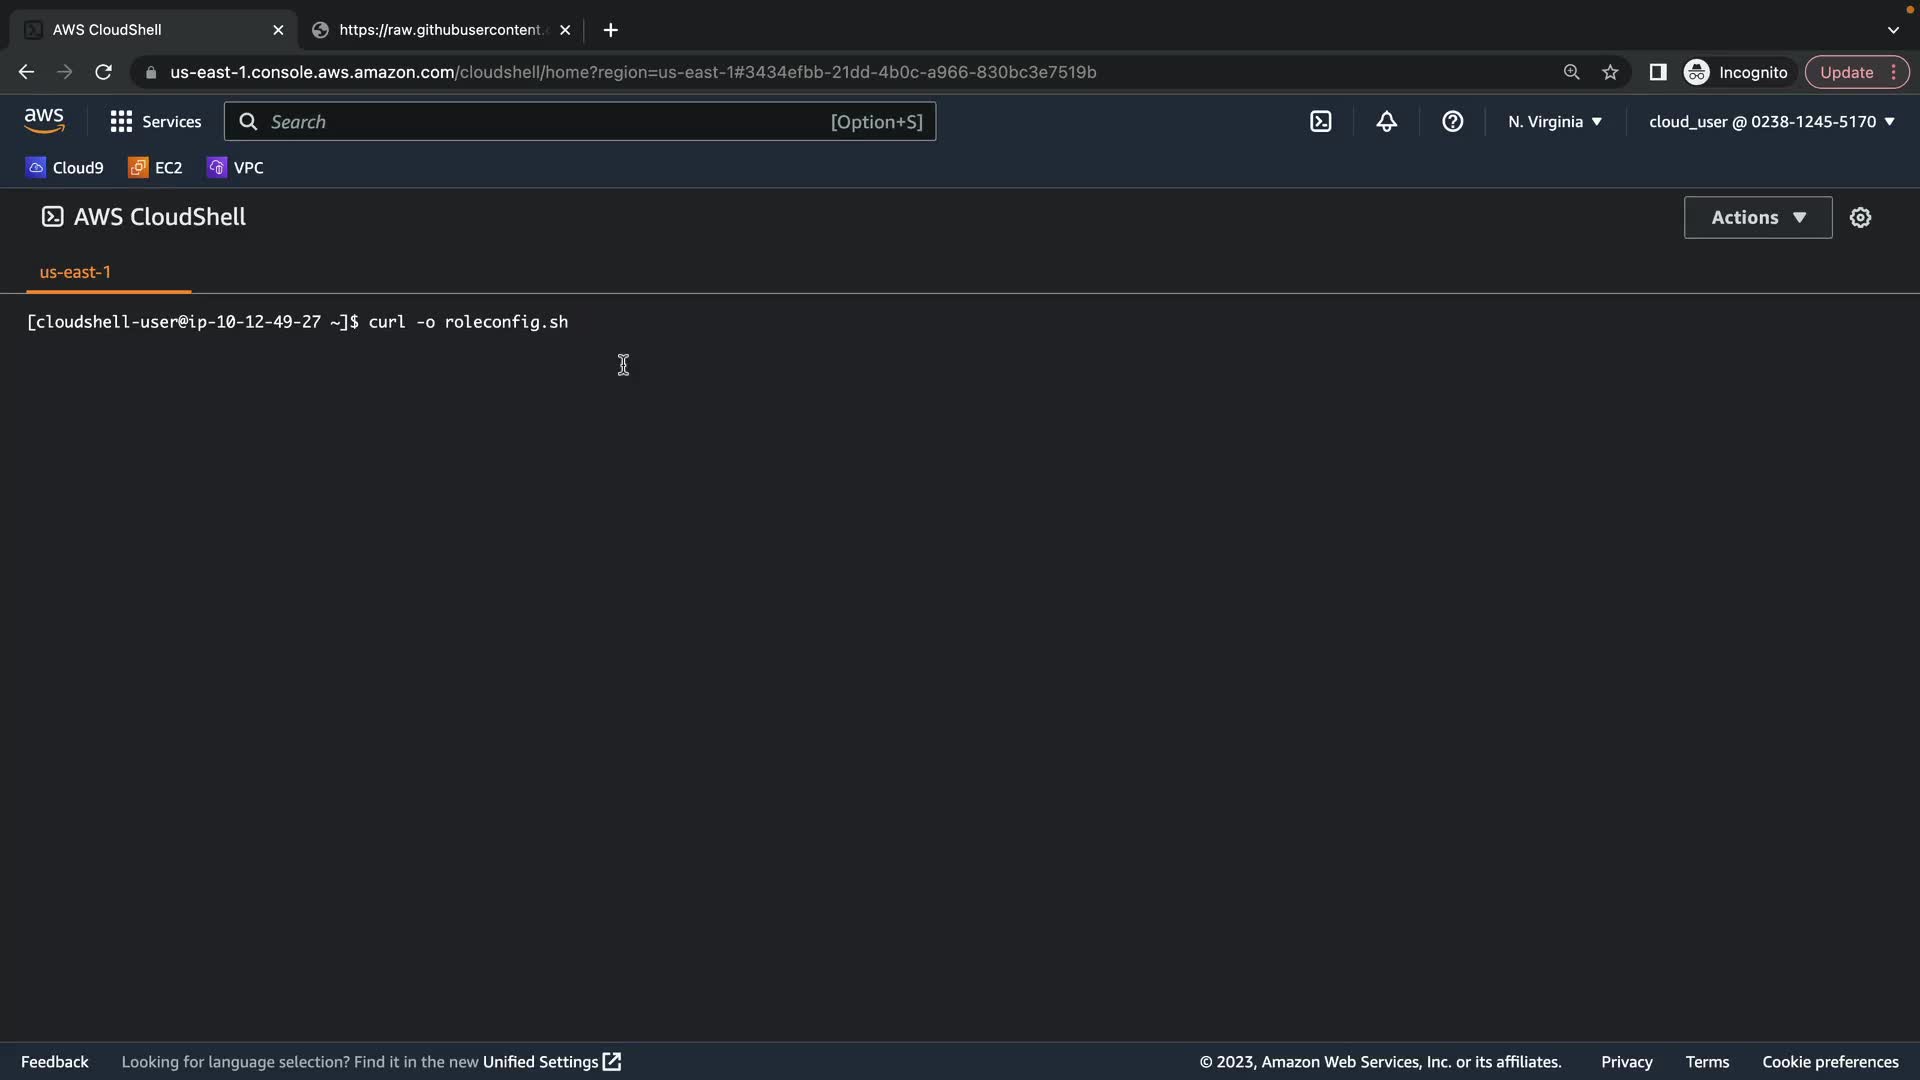Bookmark this page with star icon
Viewport: 1920px width, 1080px height.
[x=1610, y=72]
